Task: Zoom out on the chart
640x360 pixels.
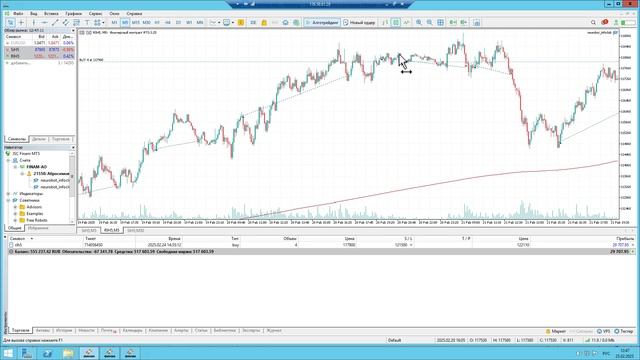Action: (430, 22)
